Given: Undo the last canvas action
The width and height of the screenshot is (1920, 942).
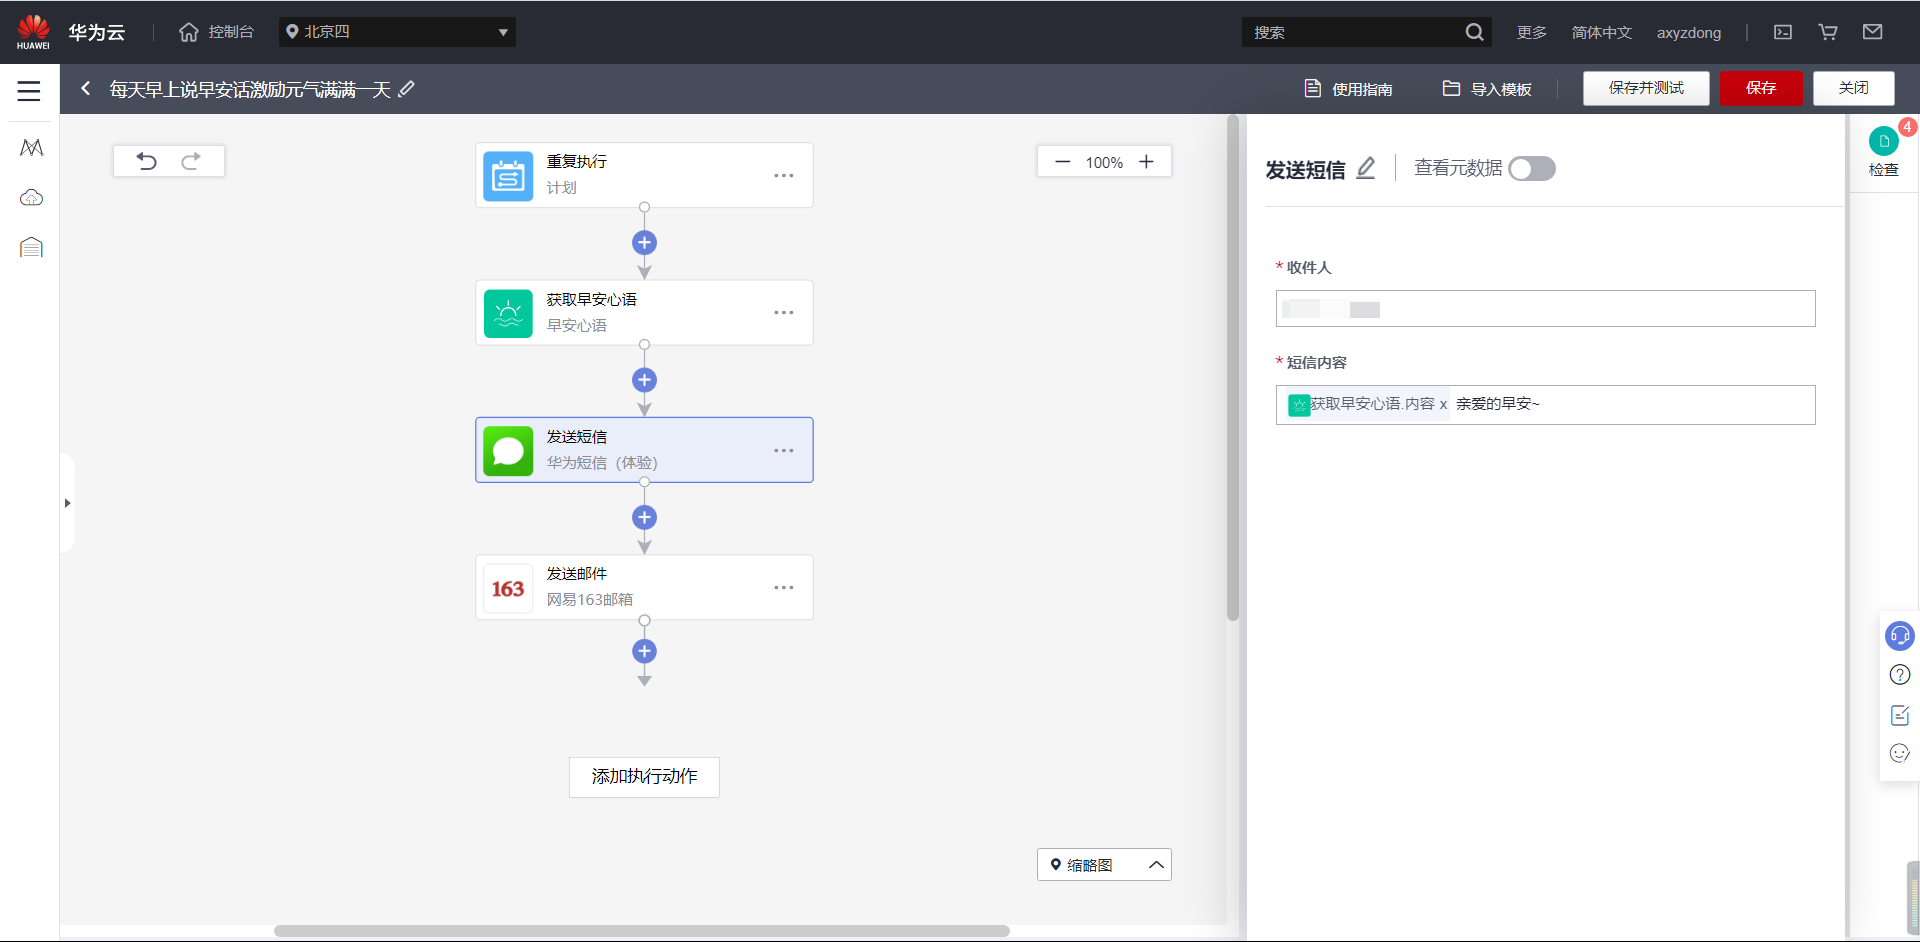Looking at the screenshot, I should 147,161.
